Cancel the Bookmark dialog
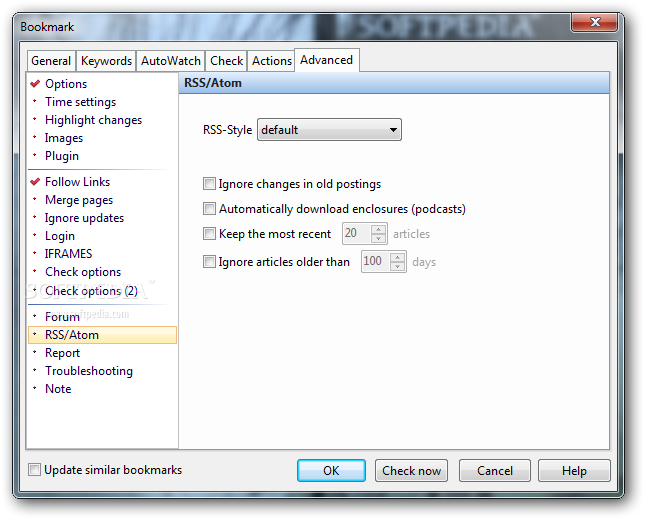Viewport: 645px width, 519px height. point(494,470)
